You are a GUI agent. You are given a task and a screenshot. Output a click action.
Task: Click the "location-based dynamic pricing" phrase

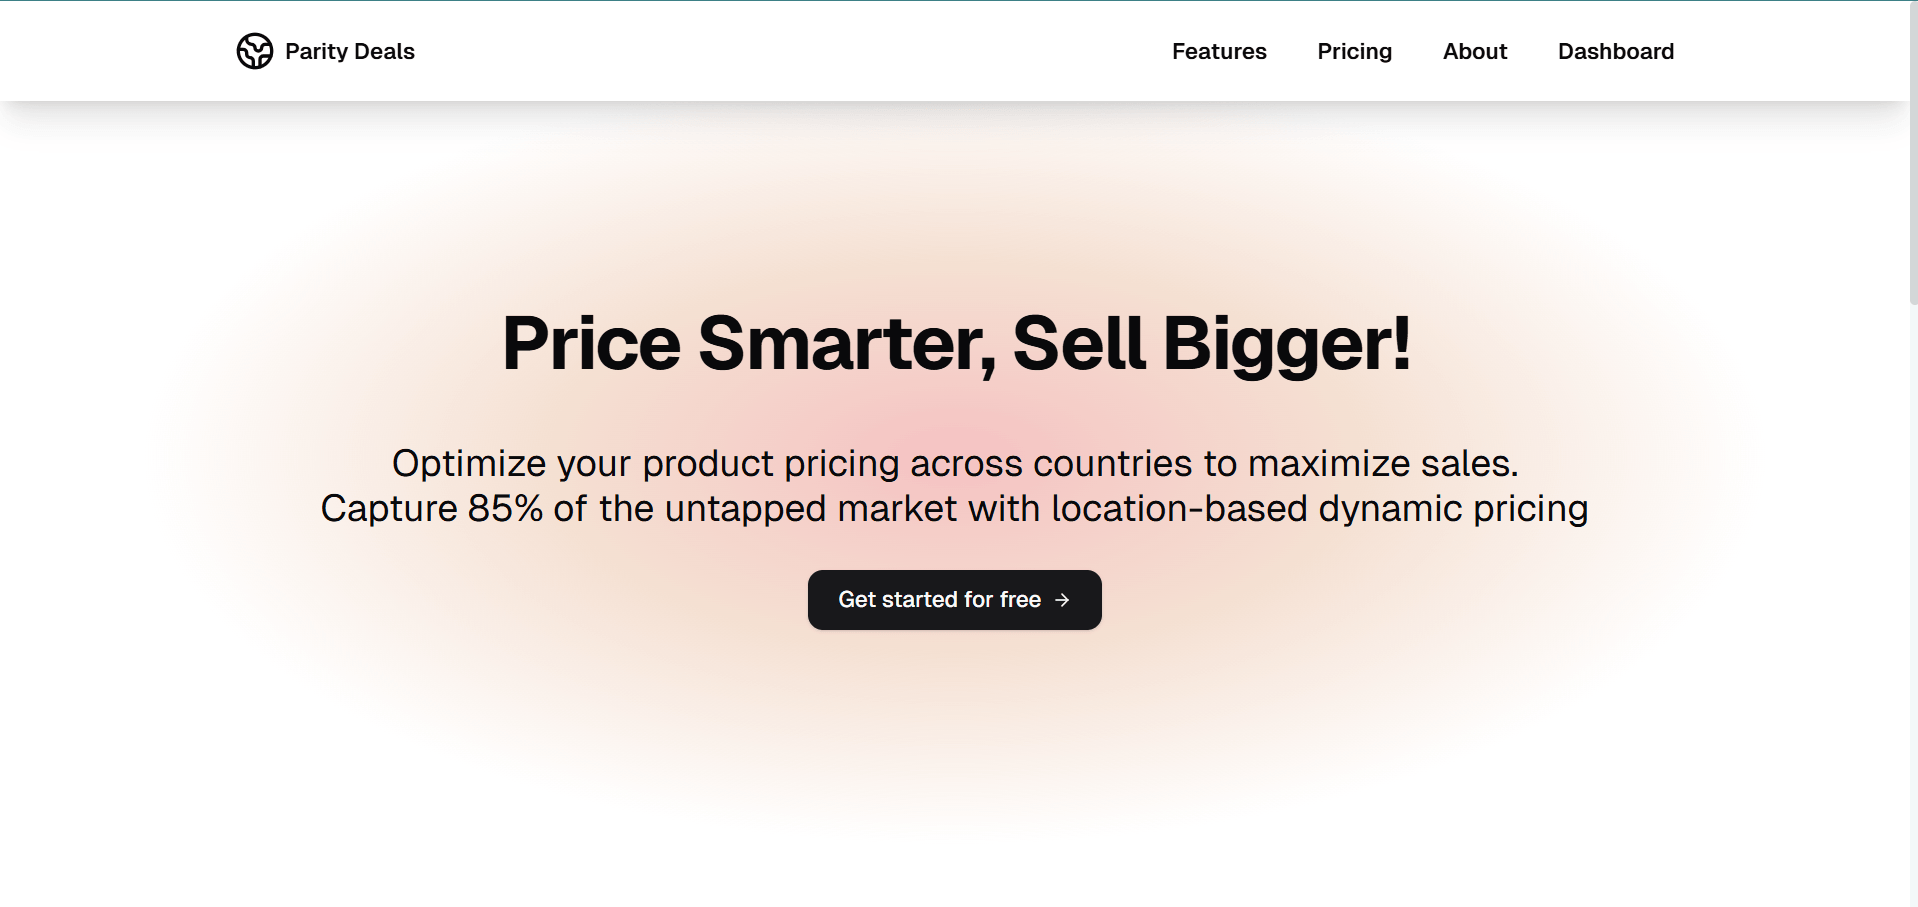click(x=1319, y=509)
